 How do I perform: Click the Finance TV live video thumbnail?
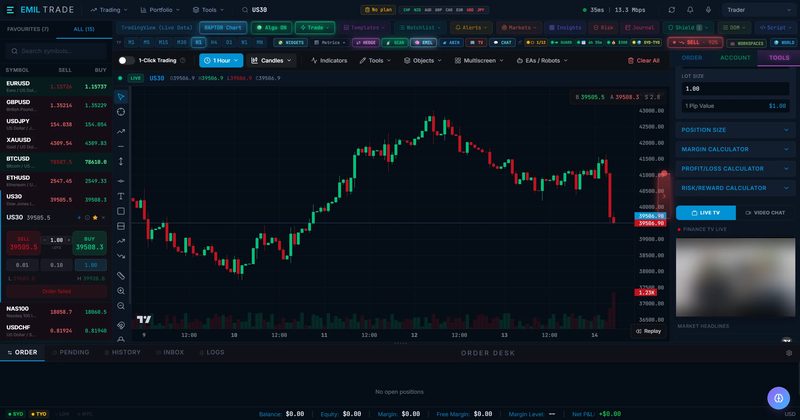coord(735,277)
